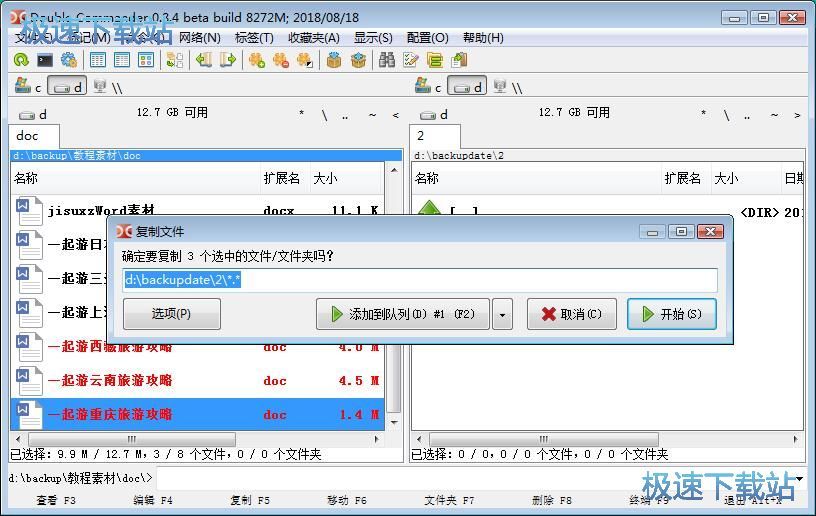Click the left panel * favorites button
The width and height of the screenshot is (816, 516).
(301, 114)
